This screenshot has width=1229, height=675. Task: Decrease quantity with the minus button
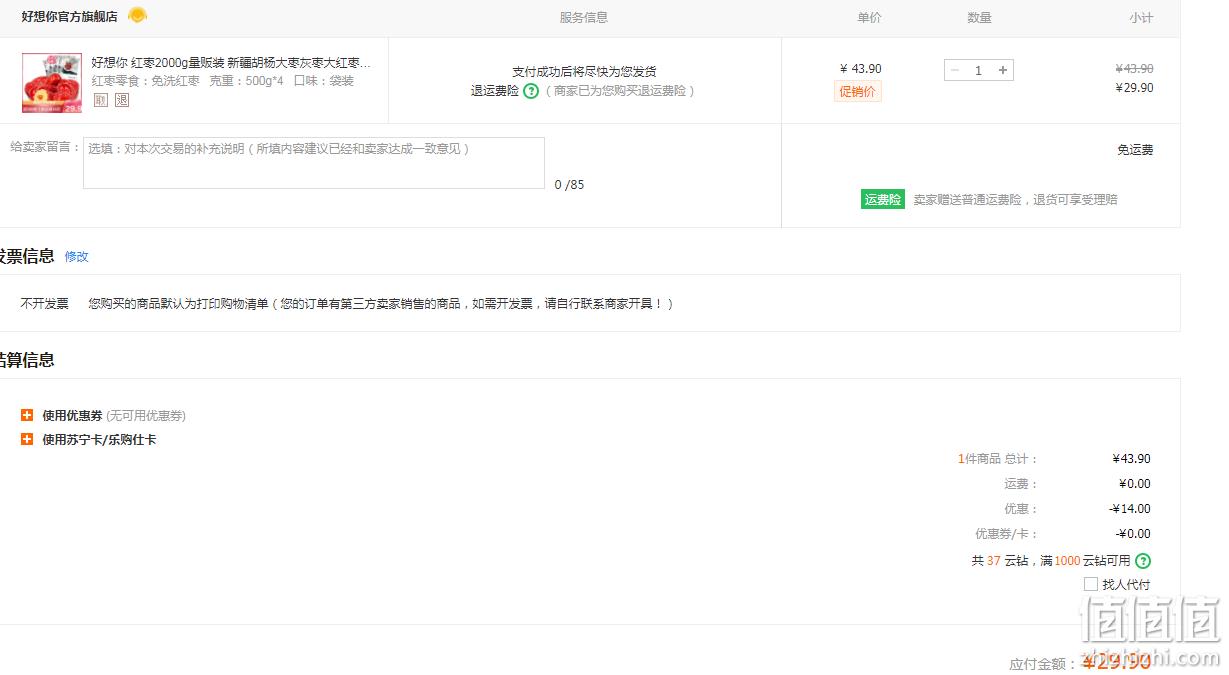pyautogui.click(x=955, y=70)
